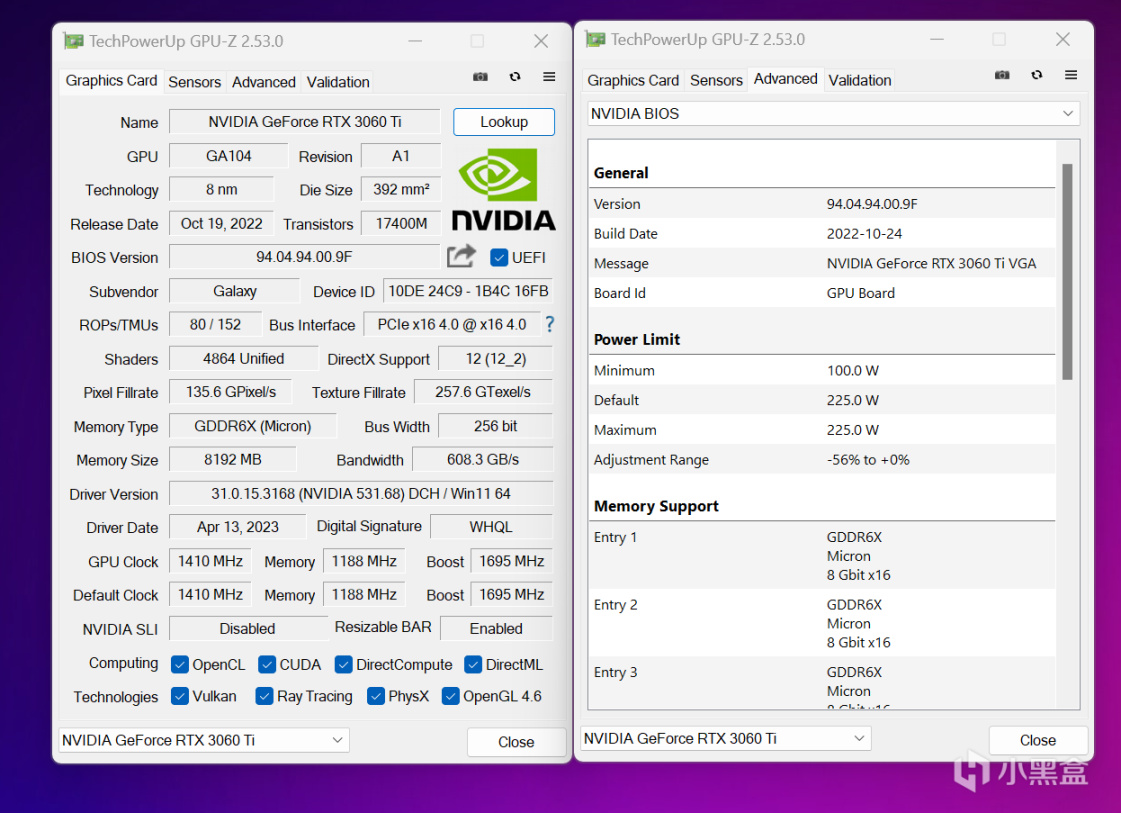The width and height of the screenshot is (1121, 813).
Task: Click the Device ID field
Action: (468, 291)
